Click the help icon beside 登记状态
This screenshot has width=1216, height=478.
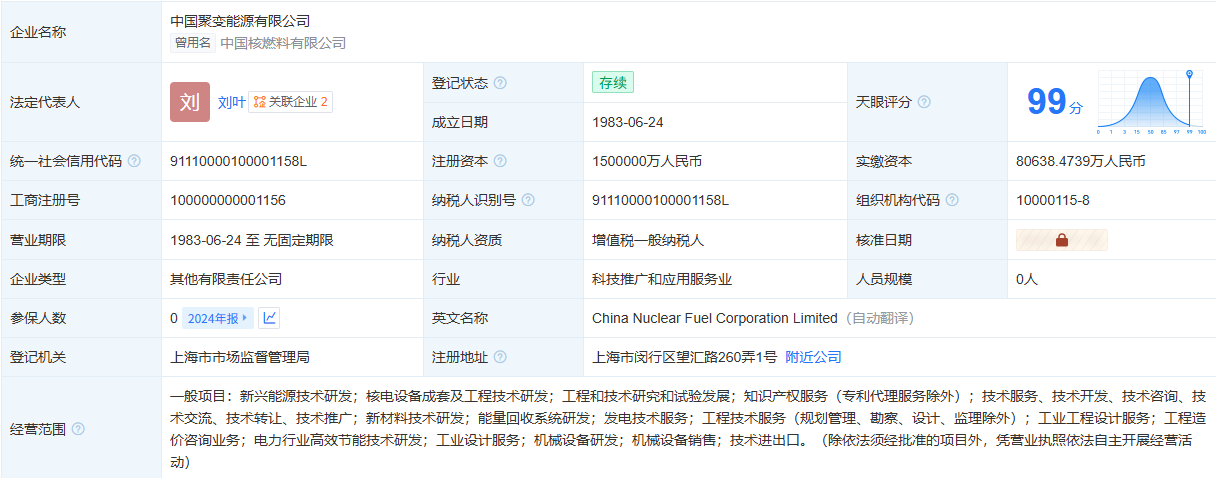[500, 83]
